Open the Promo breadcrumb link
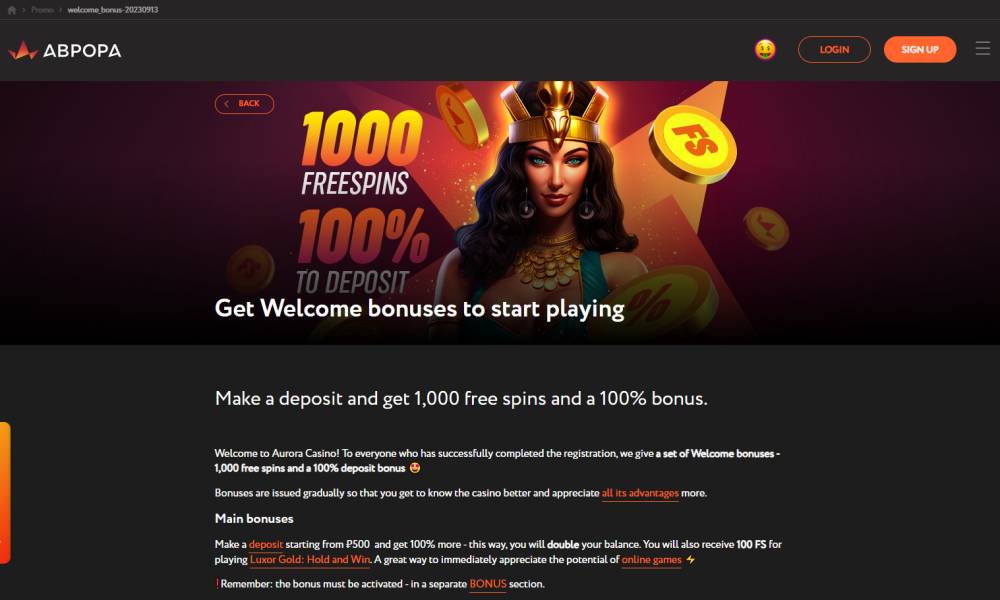This screenshot has height=600, width=1000. pyautogui.click(x=42, y=10)
